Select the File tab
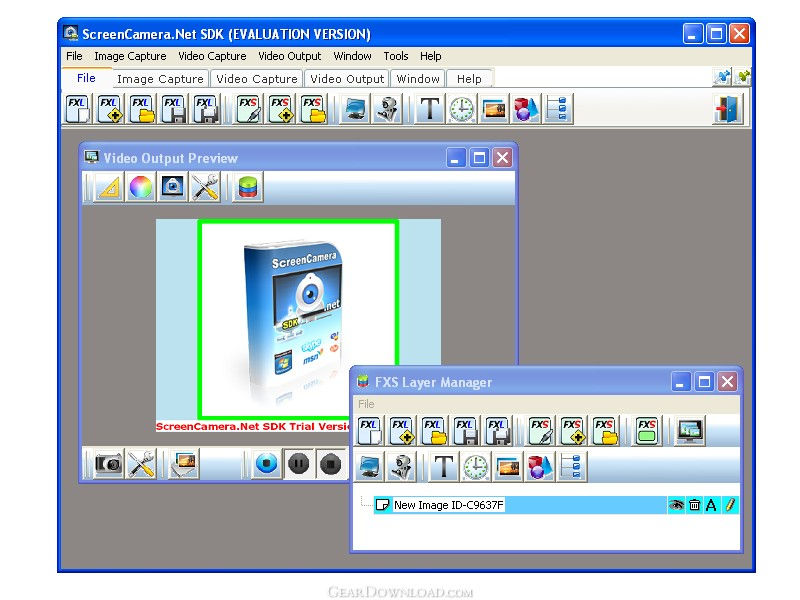800x600 pixels. pos(86,78)
